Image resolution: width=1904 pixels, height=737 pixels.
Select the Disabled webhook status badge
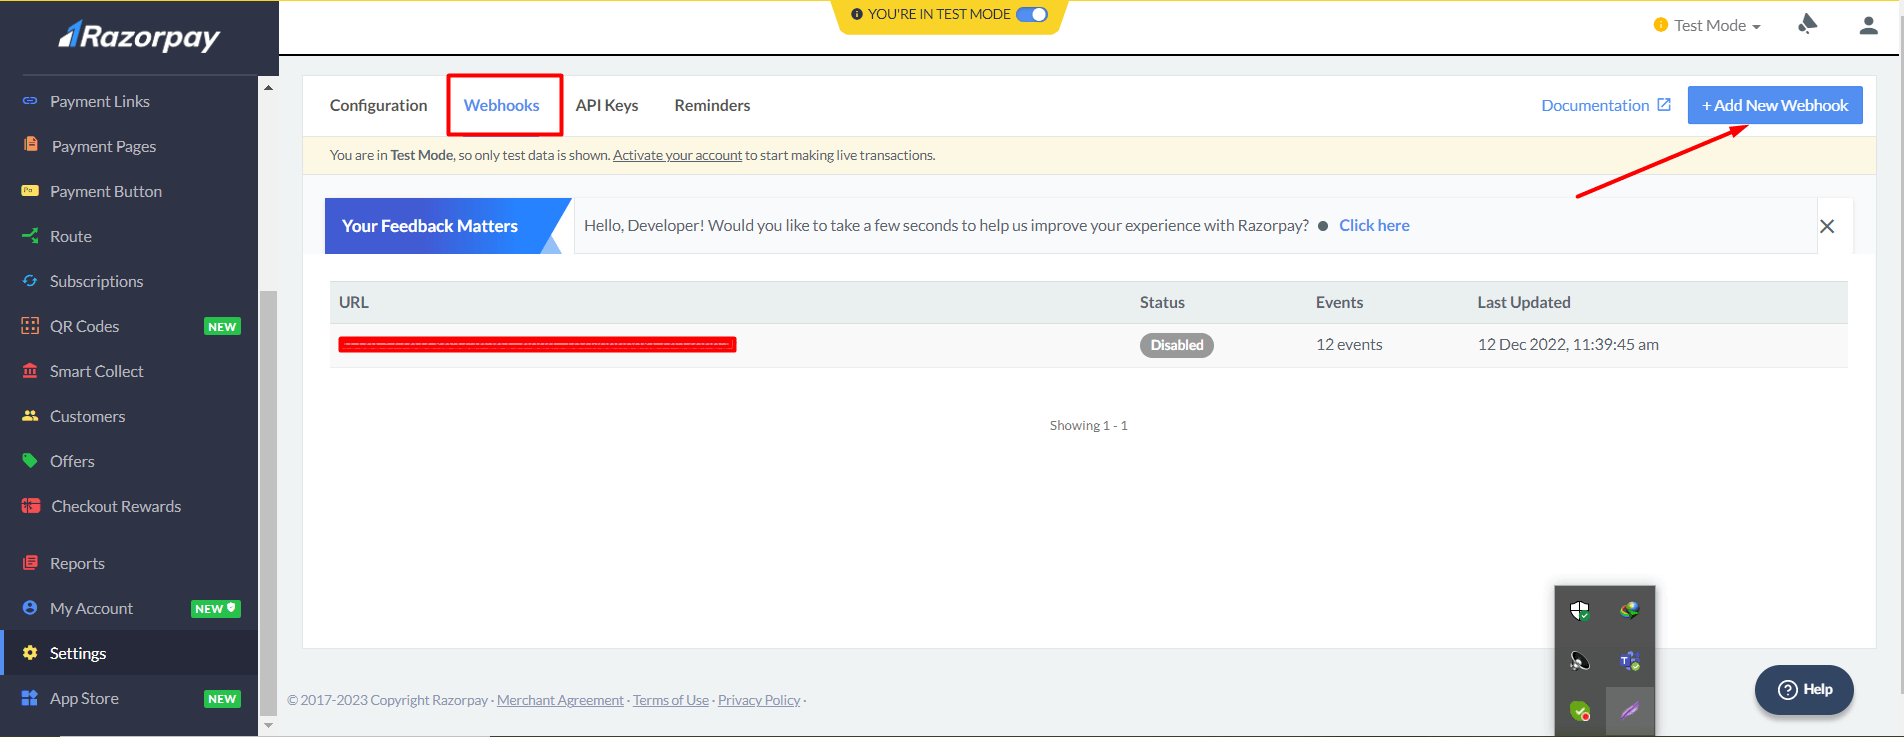[1176, 345]
